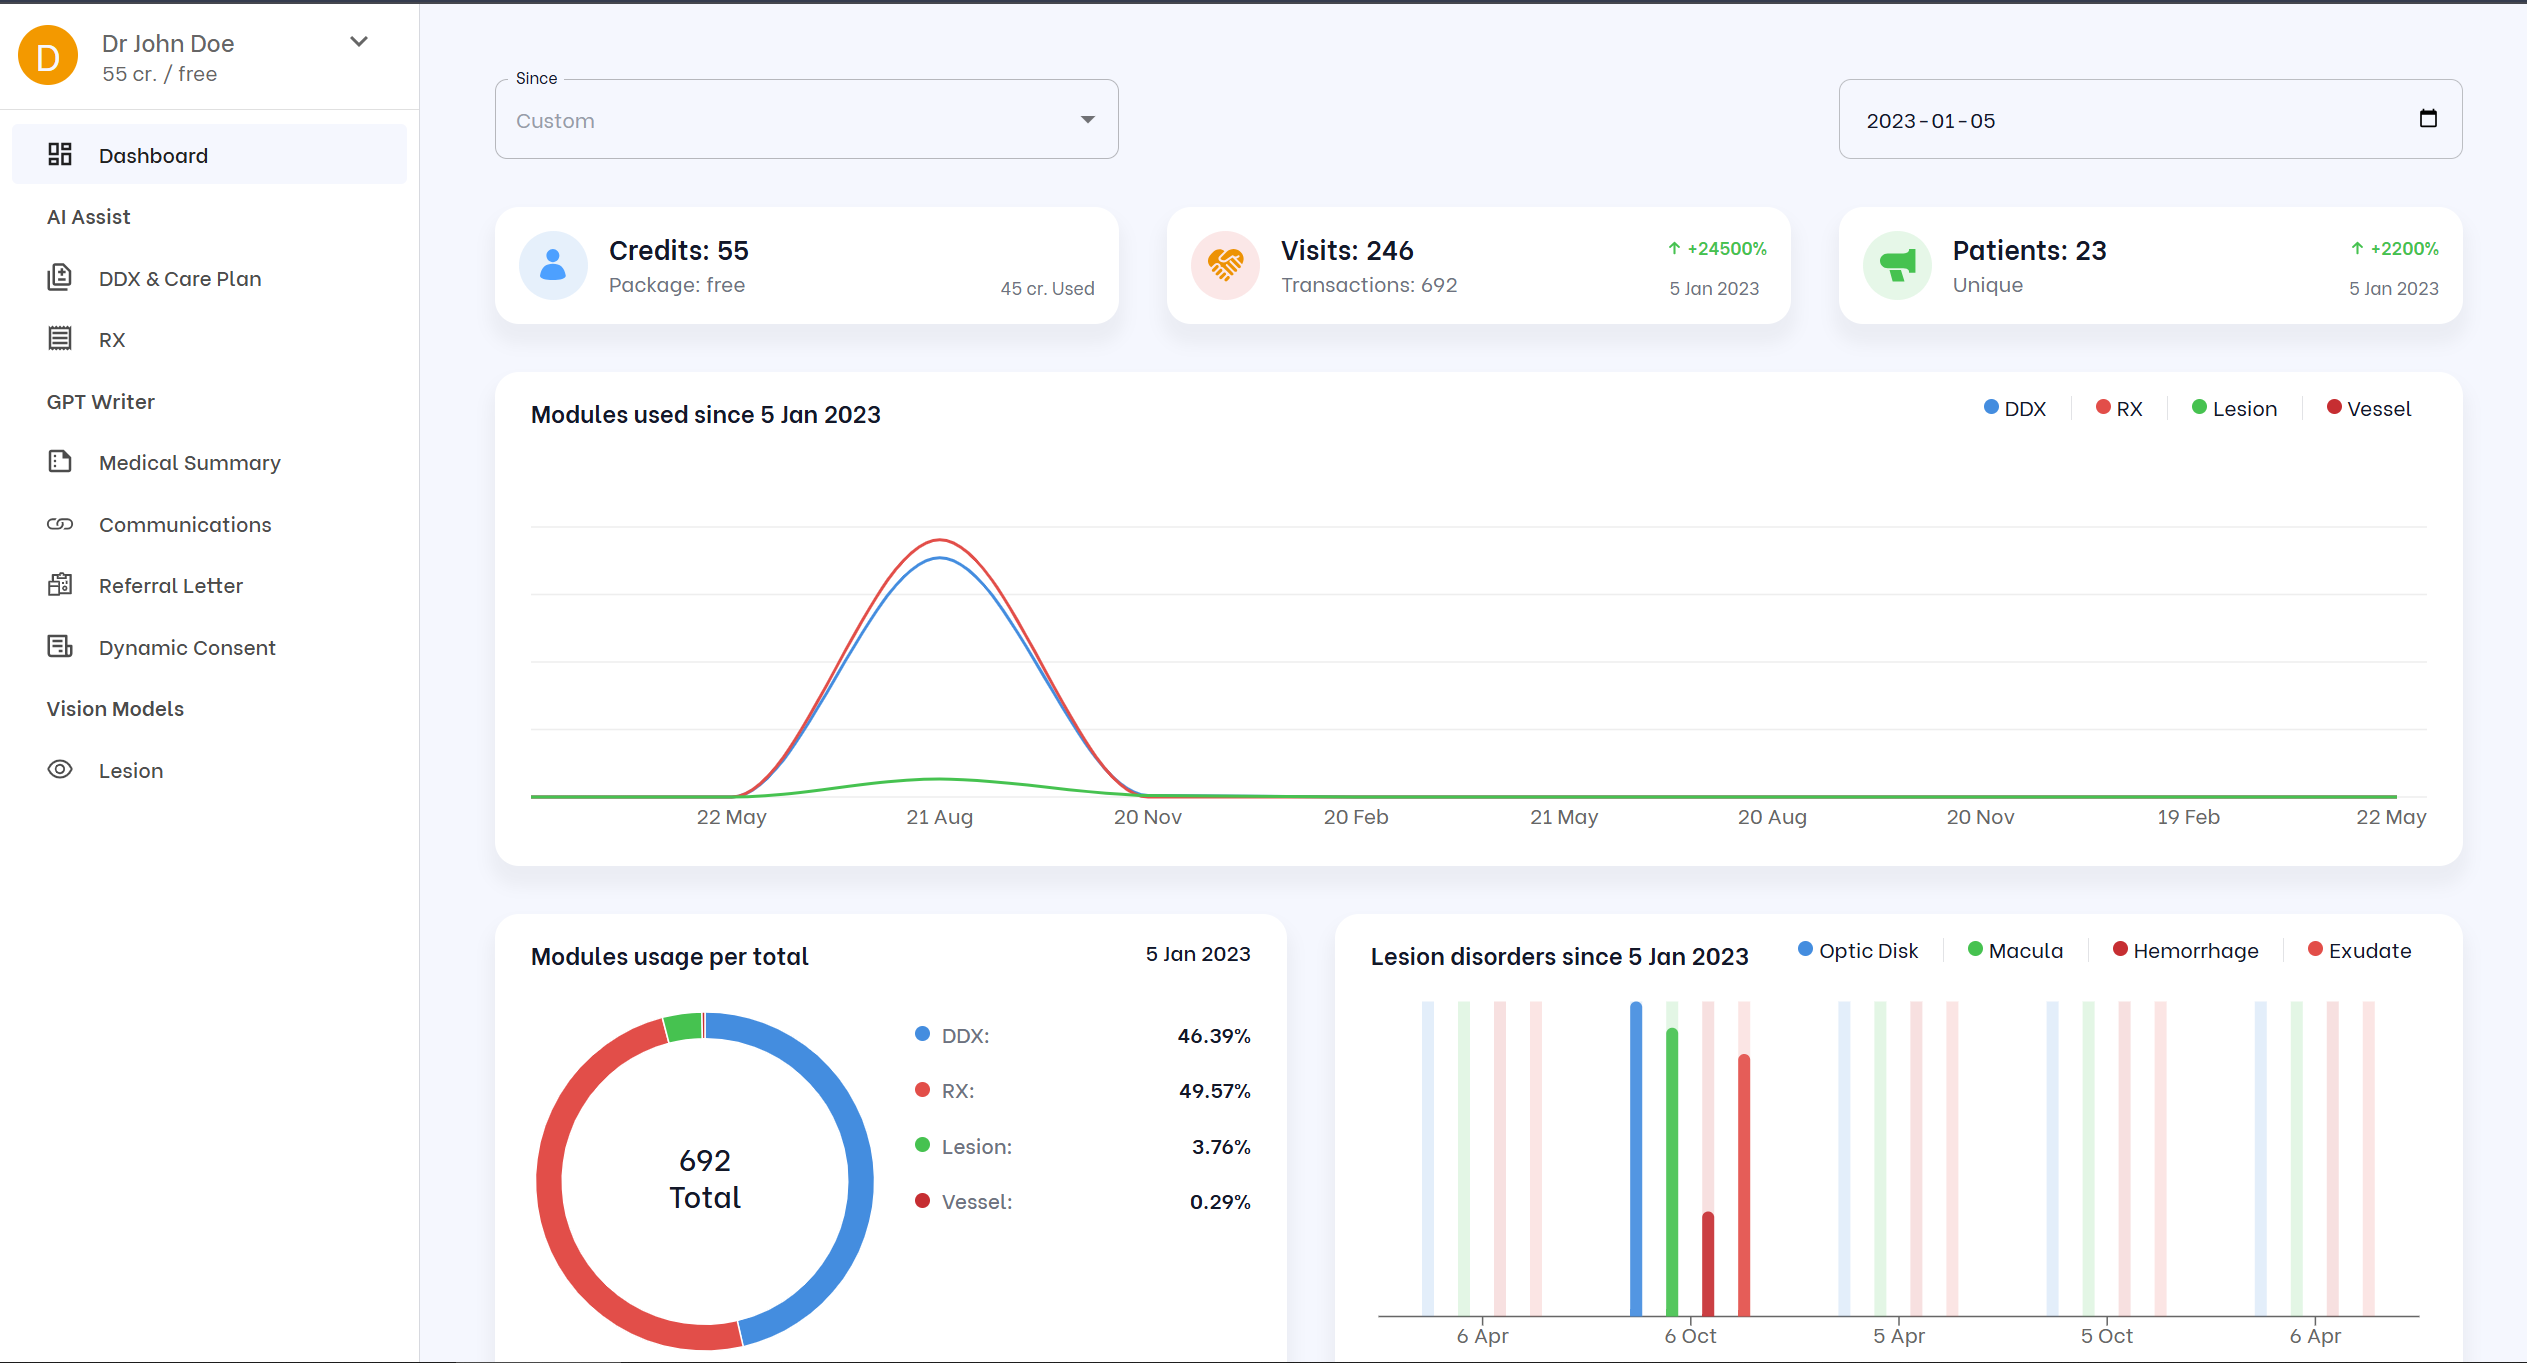The width and height of the screenshot is (2527, 1363).
Task: Open the Referral Letter menu item
Action: (x=170, y=586)
